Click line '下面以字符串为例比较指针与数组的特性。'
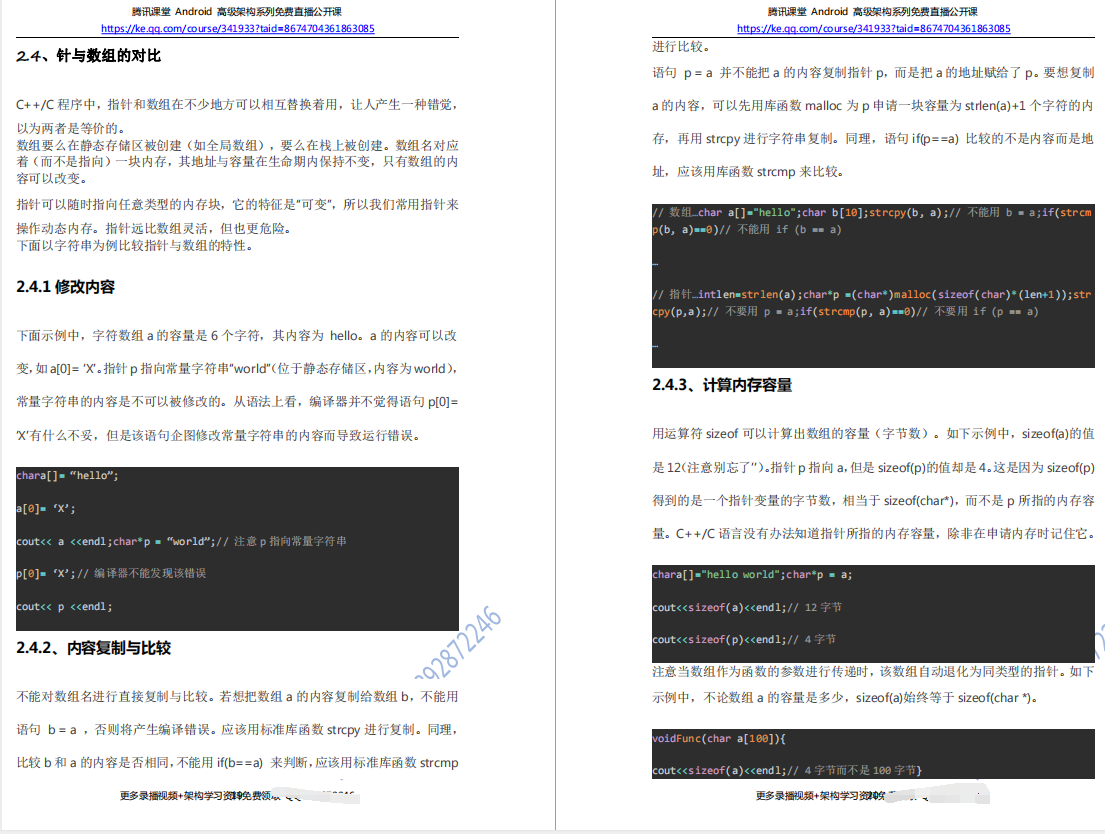This screenshot has width=1105, height=834. pyautogui.click(x=135, y=245)
